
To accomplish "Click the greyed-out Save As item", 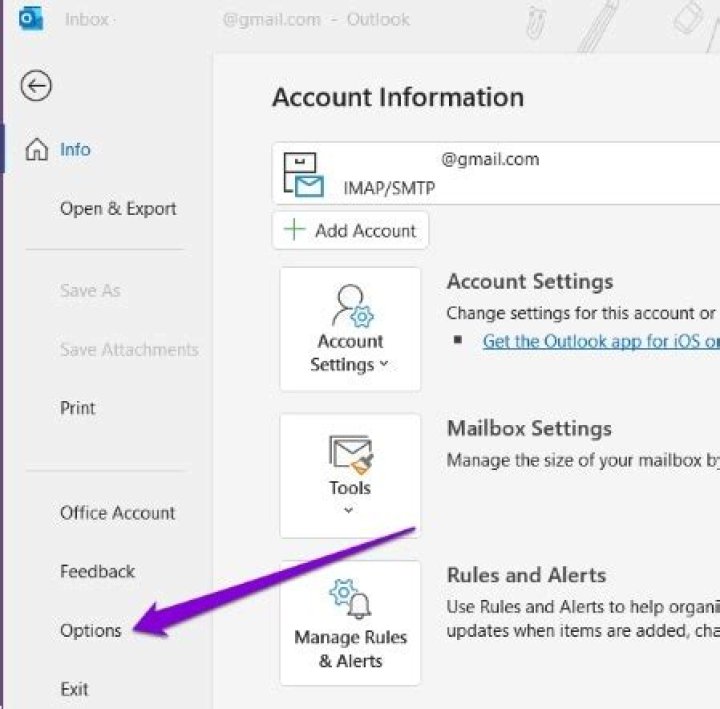I will coord(90,291).
